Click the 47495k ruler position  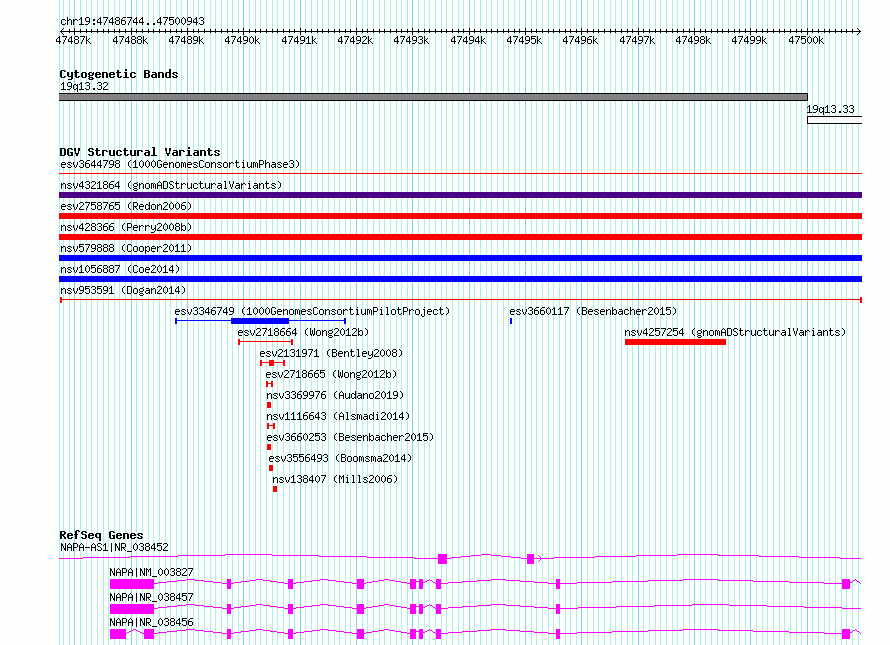[524, 40]
